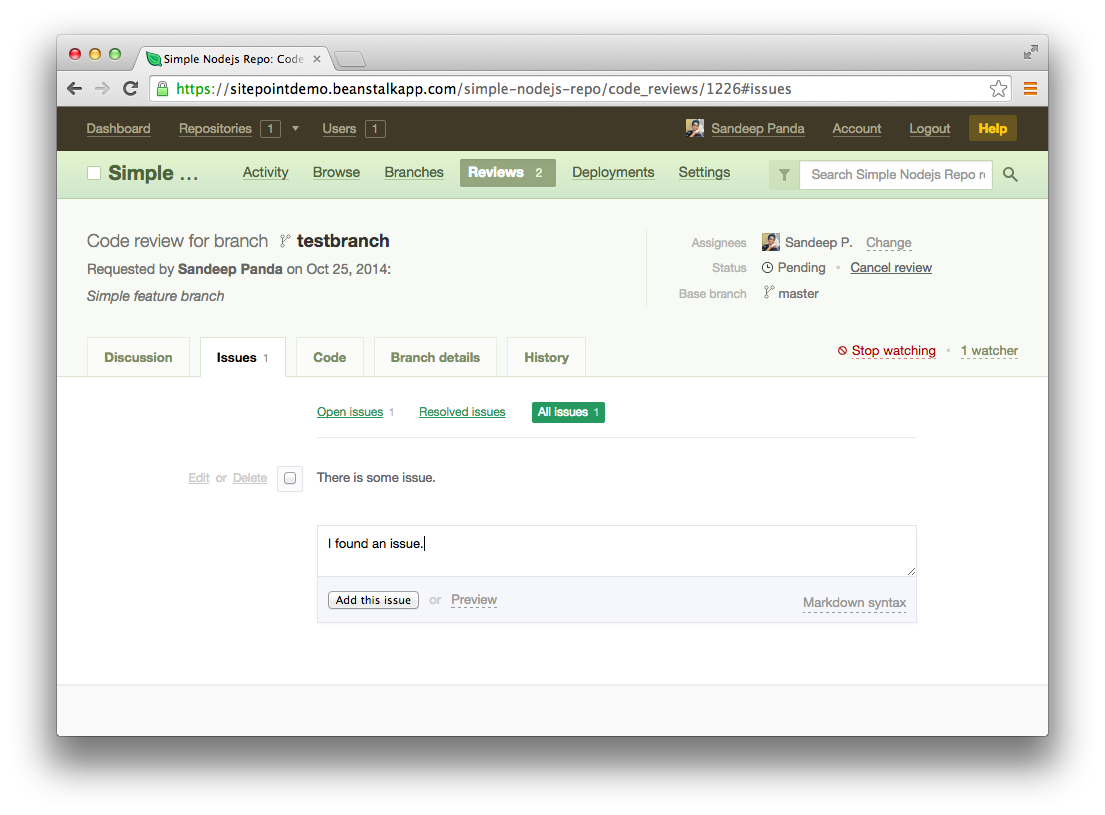Stop watching this code review
Image resolution: width=1105 pixels, height=815 pixels.
pos(892,351)
